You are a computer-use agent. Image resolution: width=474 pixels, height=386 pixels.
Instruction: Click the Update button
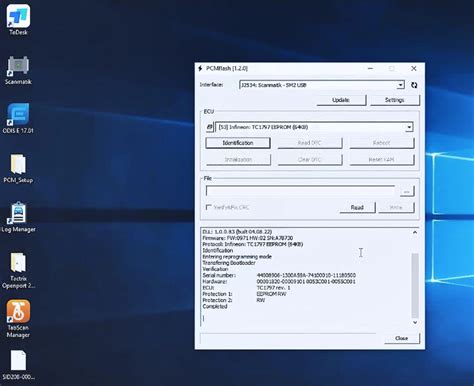(x=341, y=100)
